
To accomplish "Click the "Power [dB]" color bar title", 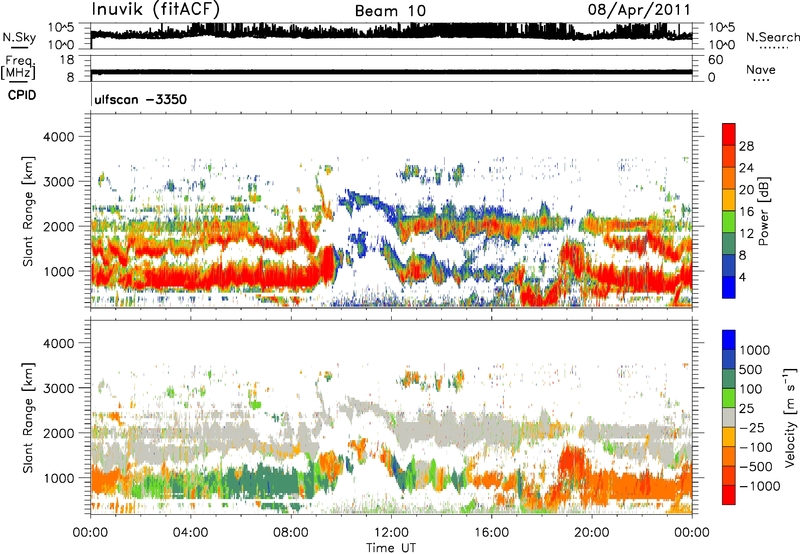I will click(763, 211).
